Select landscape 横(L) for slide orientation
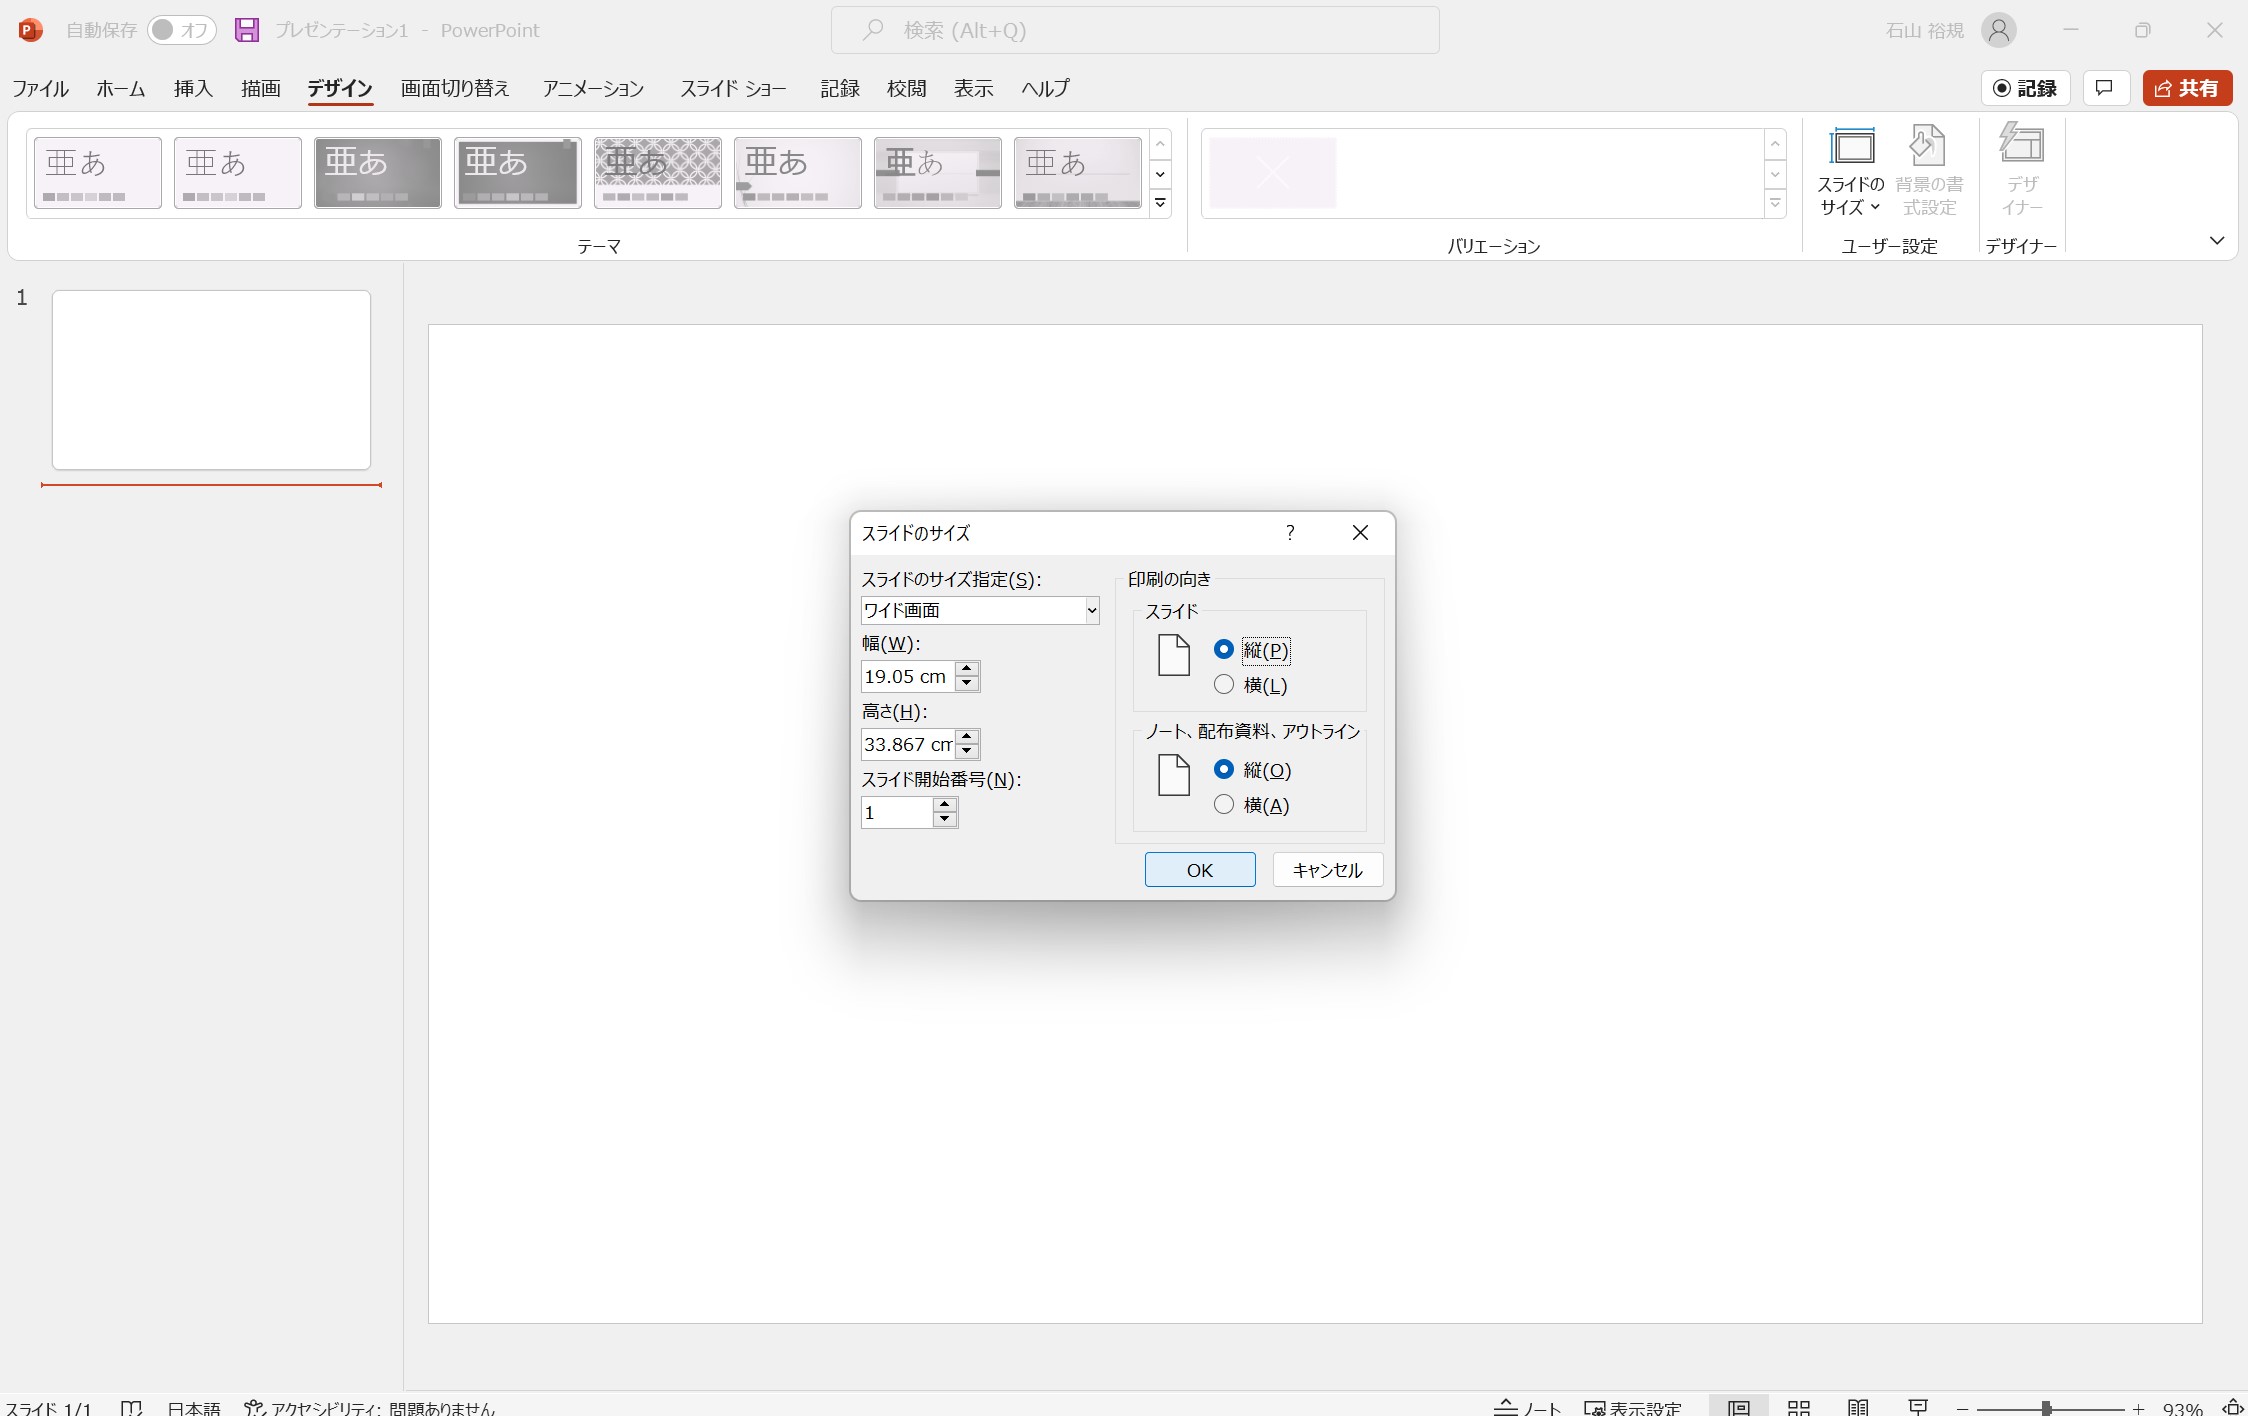This screenshot has height=1416, width=2248. [x=1224, y=685]
